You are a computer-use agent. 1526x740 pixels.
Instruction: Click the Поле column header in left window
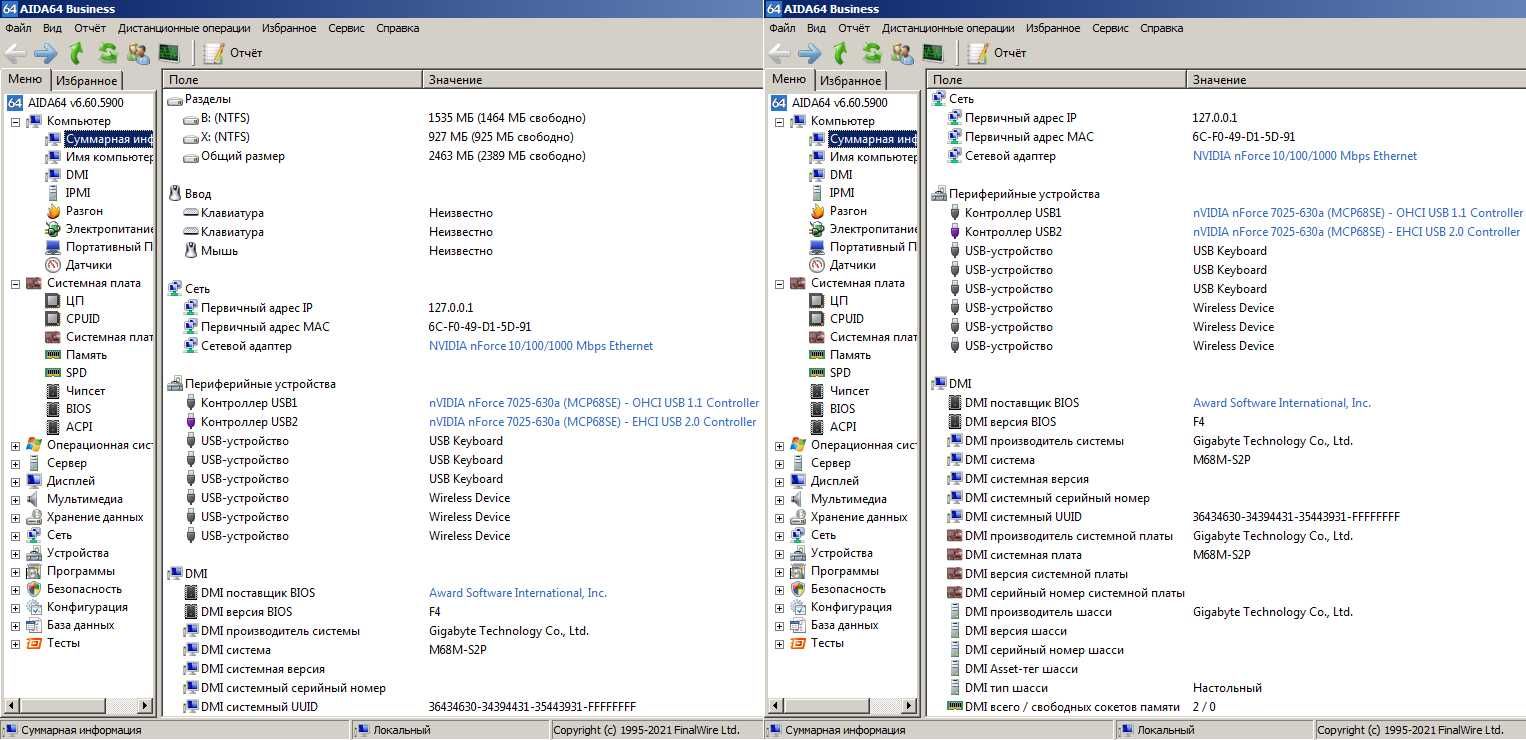[293, 80]
